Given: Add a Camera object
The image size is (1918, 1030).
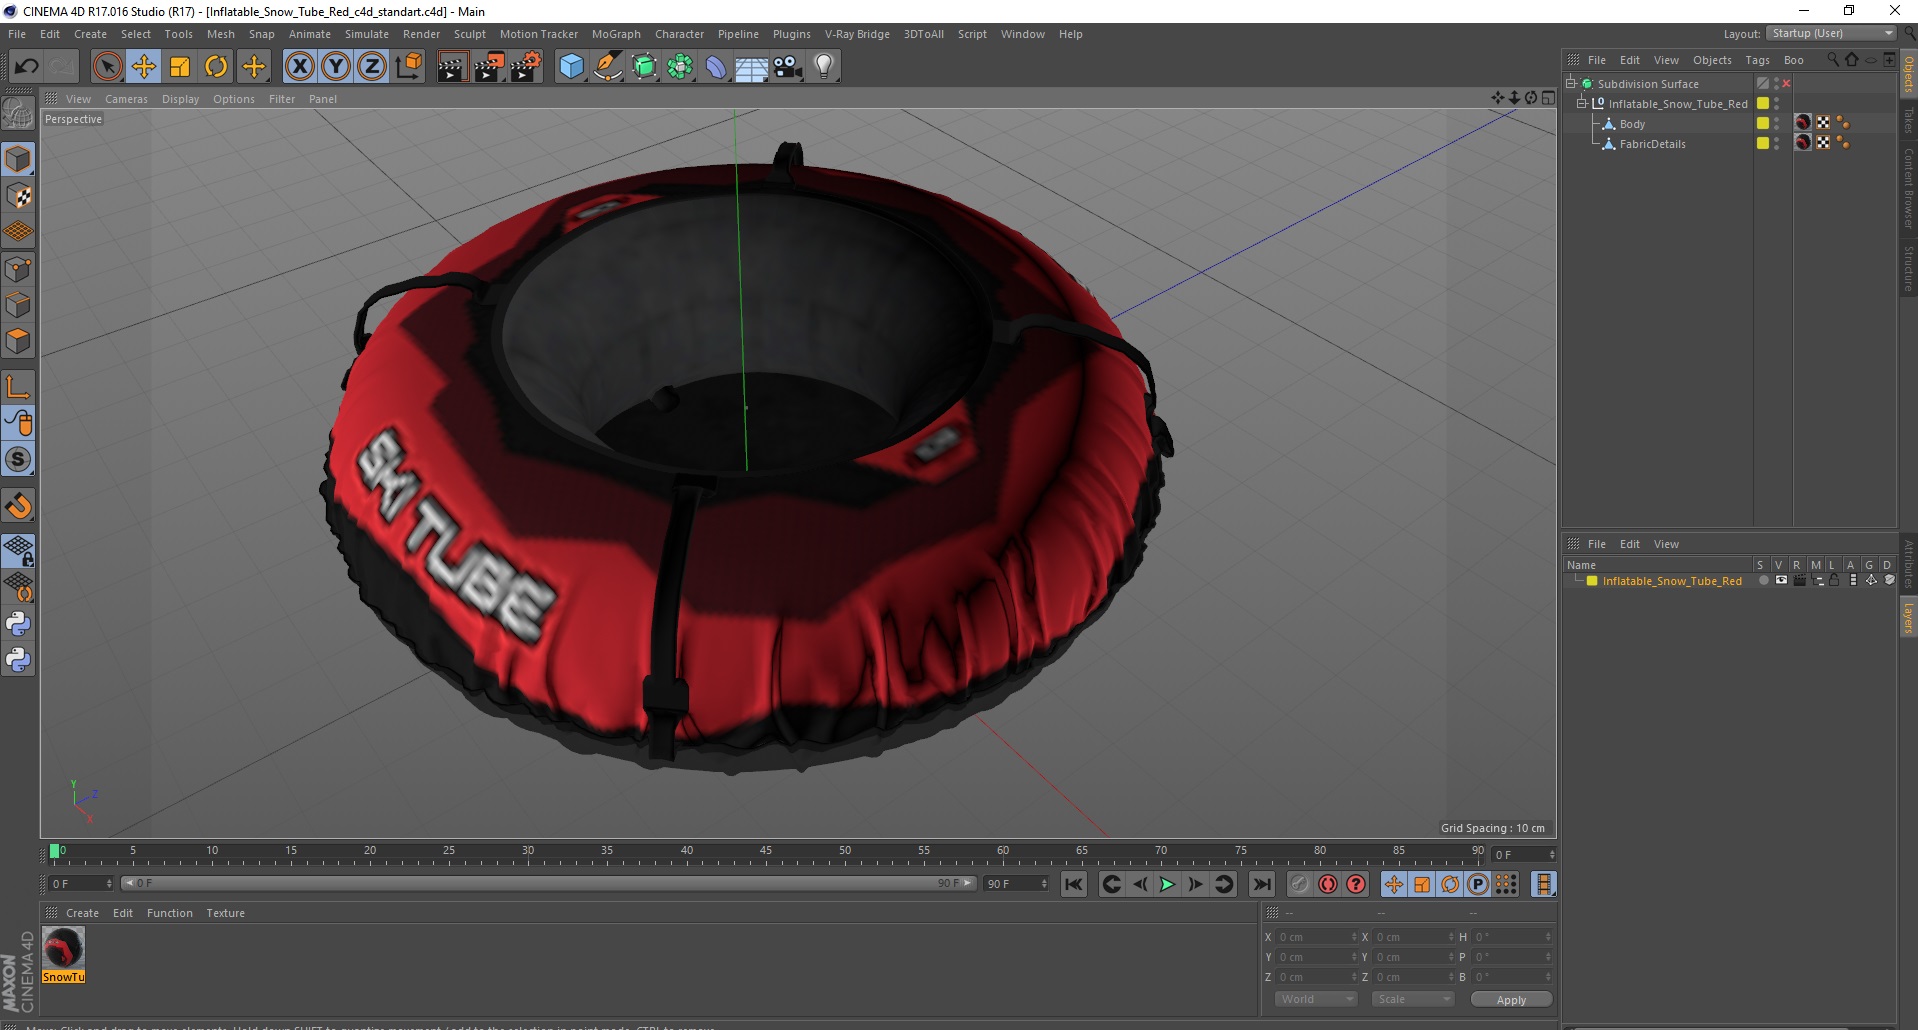Looking at the screenshot, I should (788, 66).
